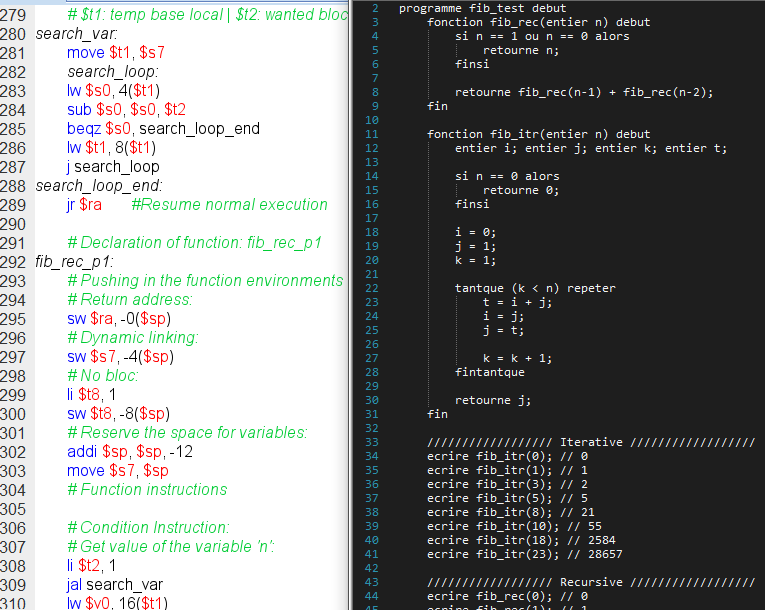Click "# Get value of the variable 'n'" comment
This screenshot has width=765, height=610.
170,548
